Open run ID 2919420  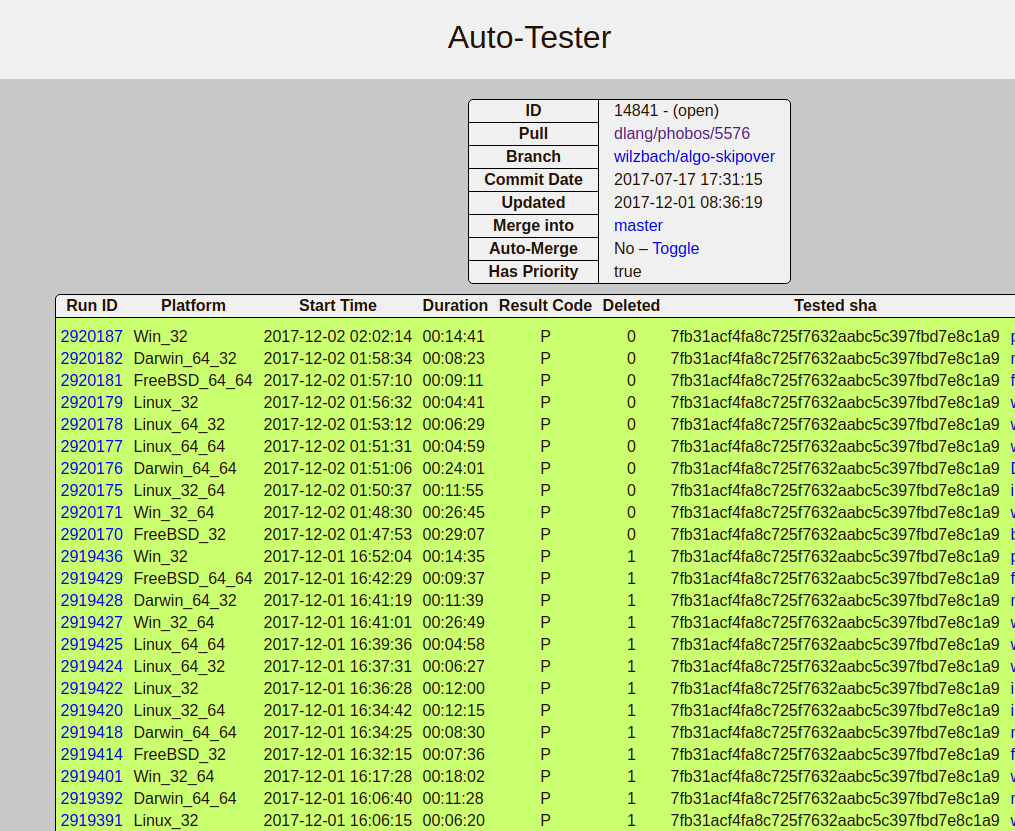tap(92, 711)
